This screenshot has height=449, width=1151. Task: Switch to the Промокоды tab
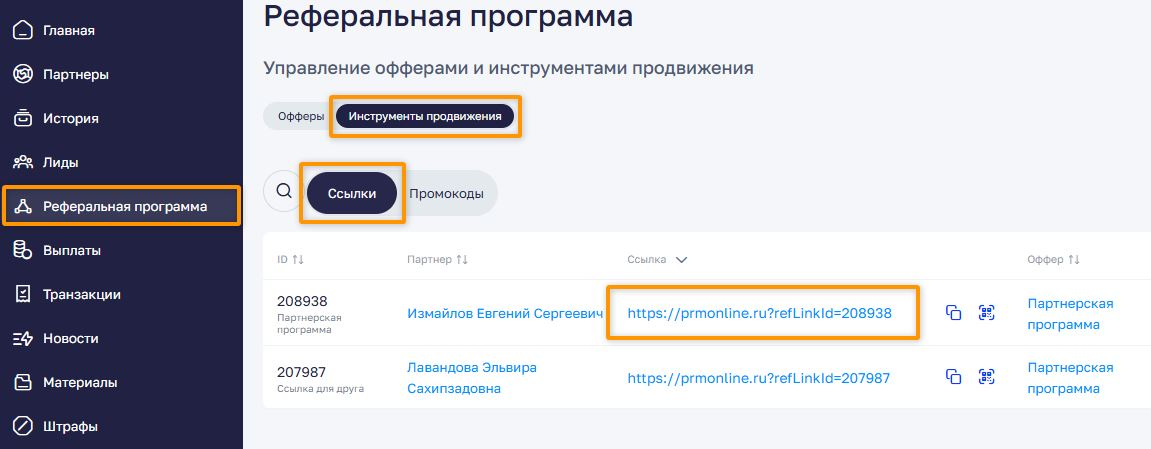(x=446, y=193)
